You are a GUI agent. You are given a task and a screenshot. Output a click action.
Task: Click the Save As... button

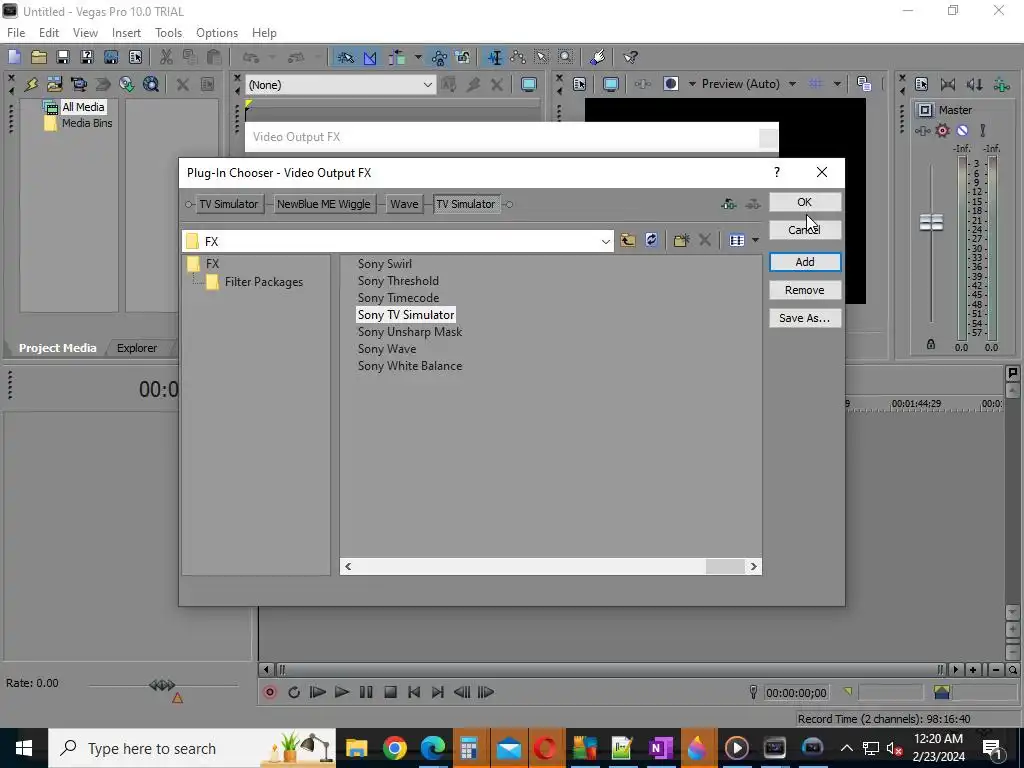pyautogui.click(x=805, y=318)
